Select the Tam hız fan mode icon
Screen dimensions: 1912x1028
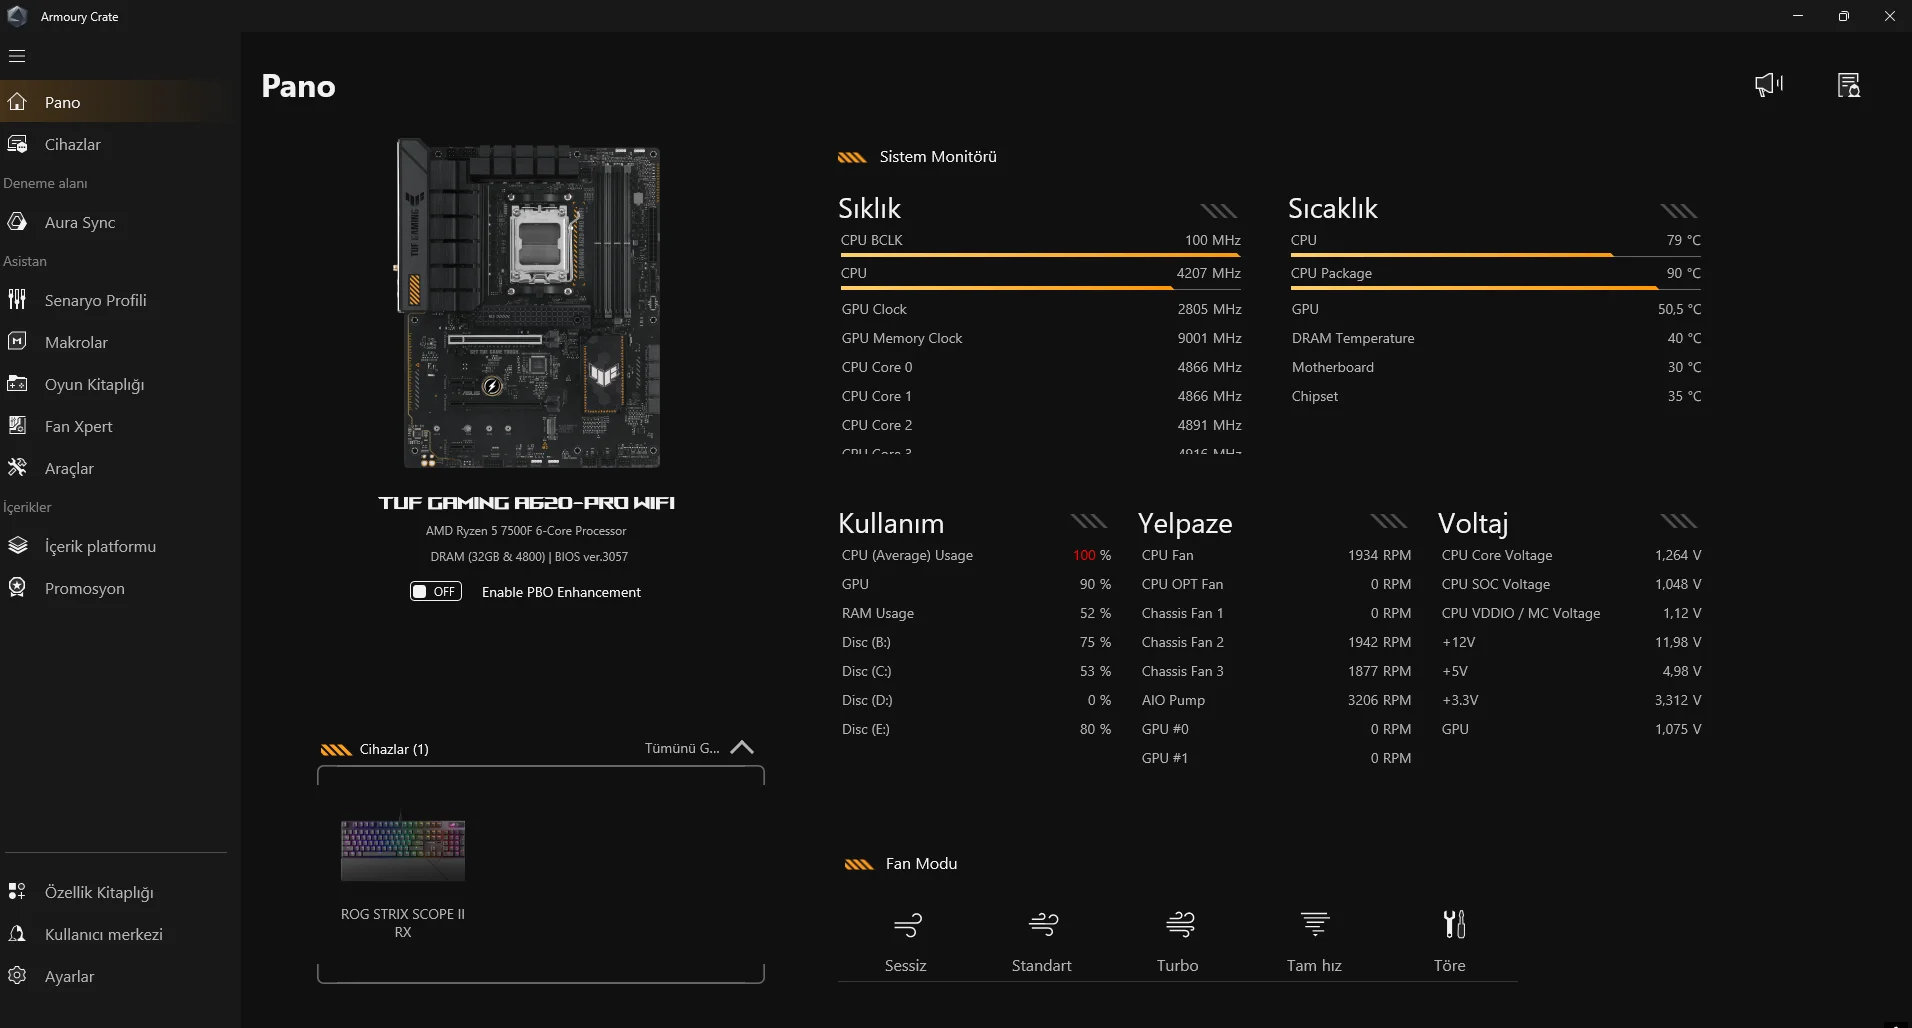coord(1315,924)
